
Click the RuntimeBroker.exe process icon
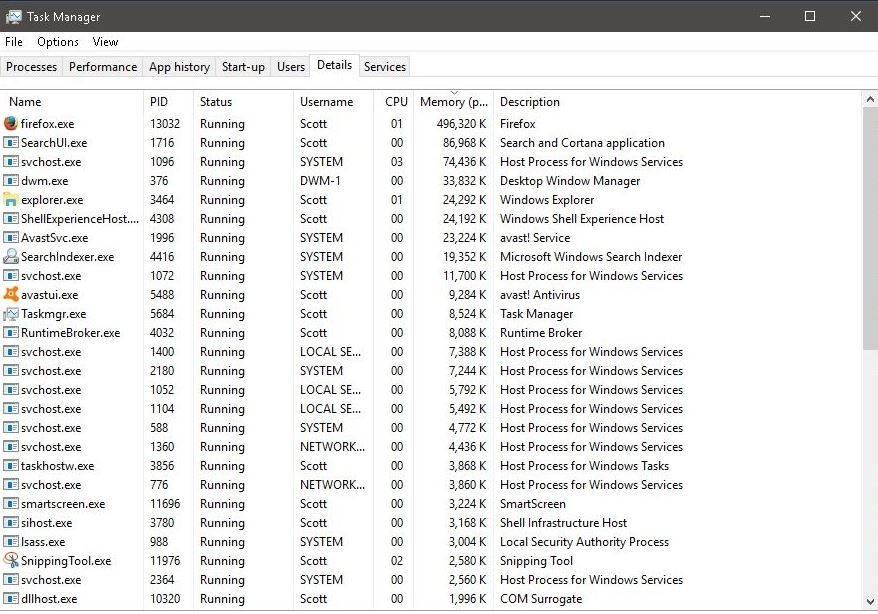coord(11,332)
